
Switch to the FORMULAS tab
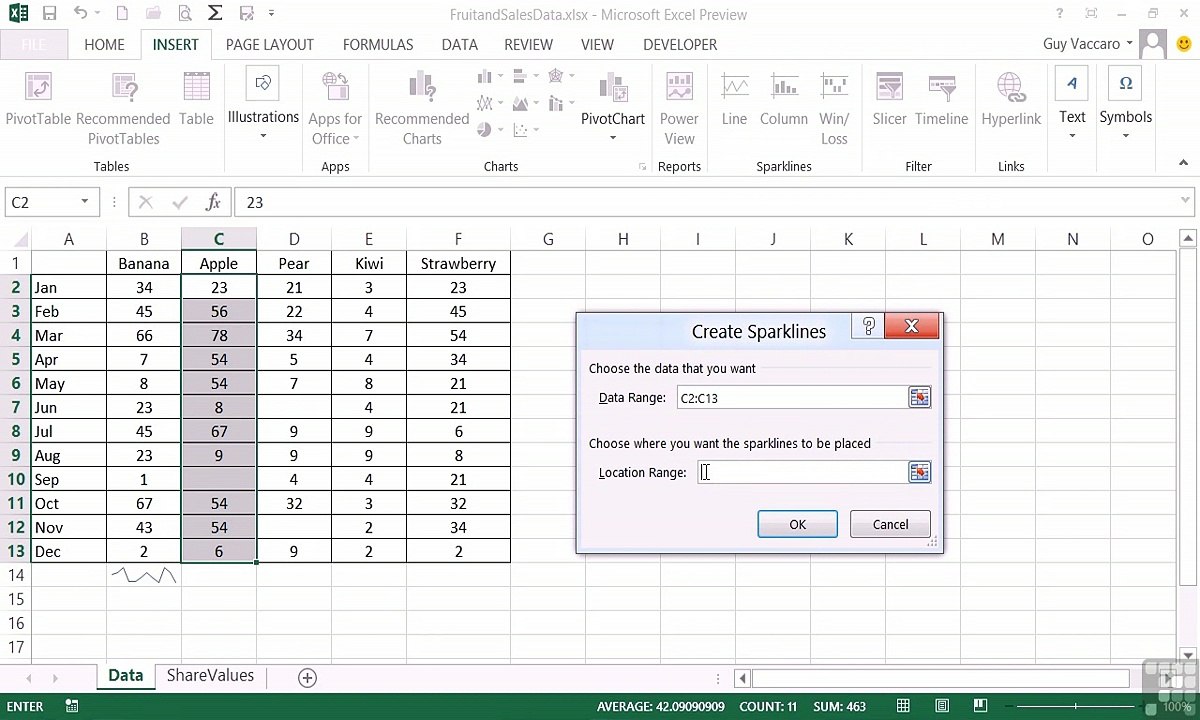[378, 45]
